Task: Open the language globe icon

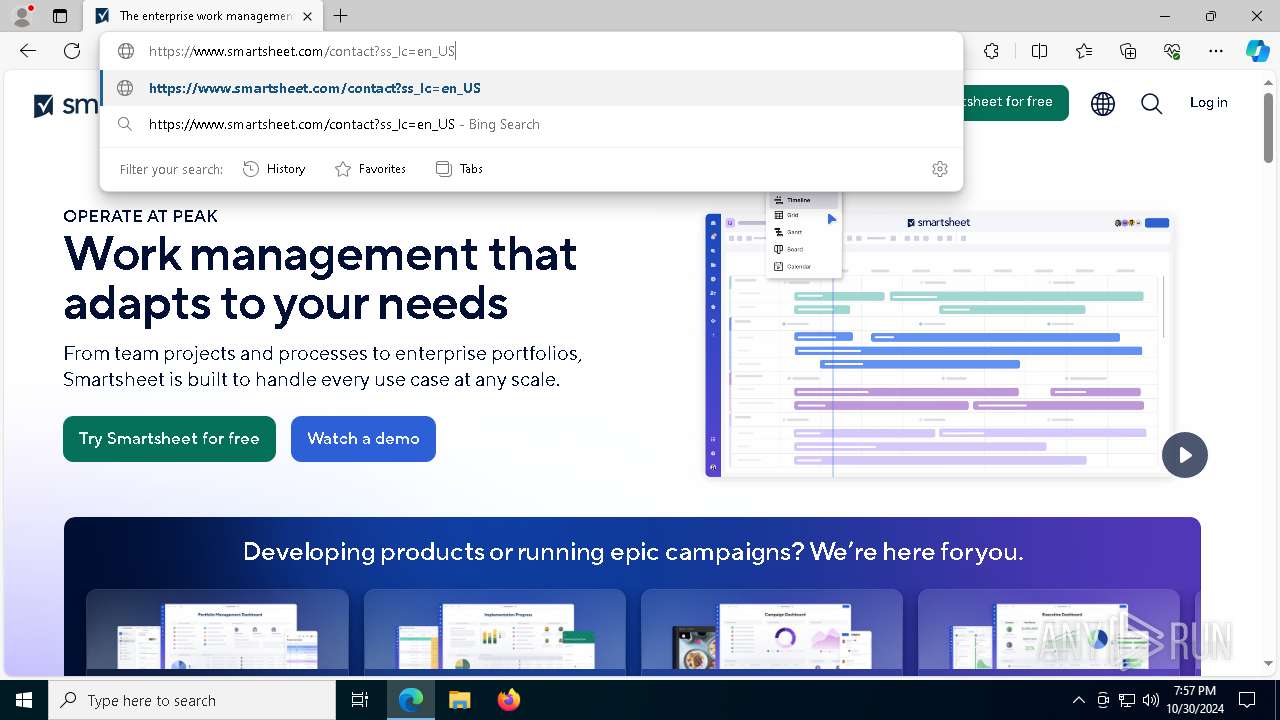Action: click(1103, 103)
